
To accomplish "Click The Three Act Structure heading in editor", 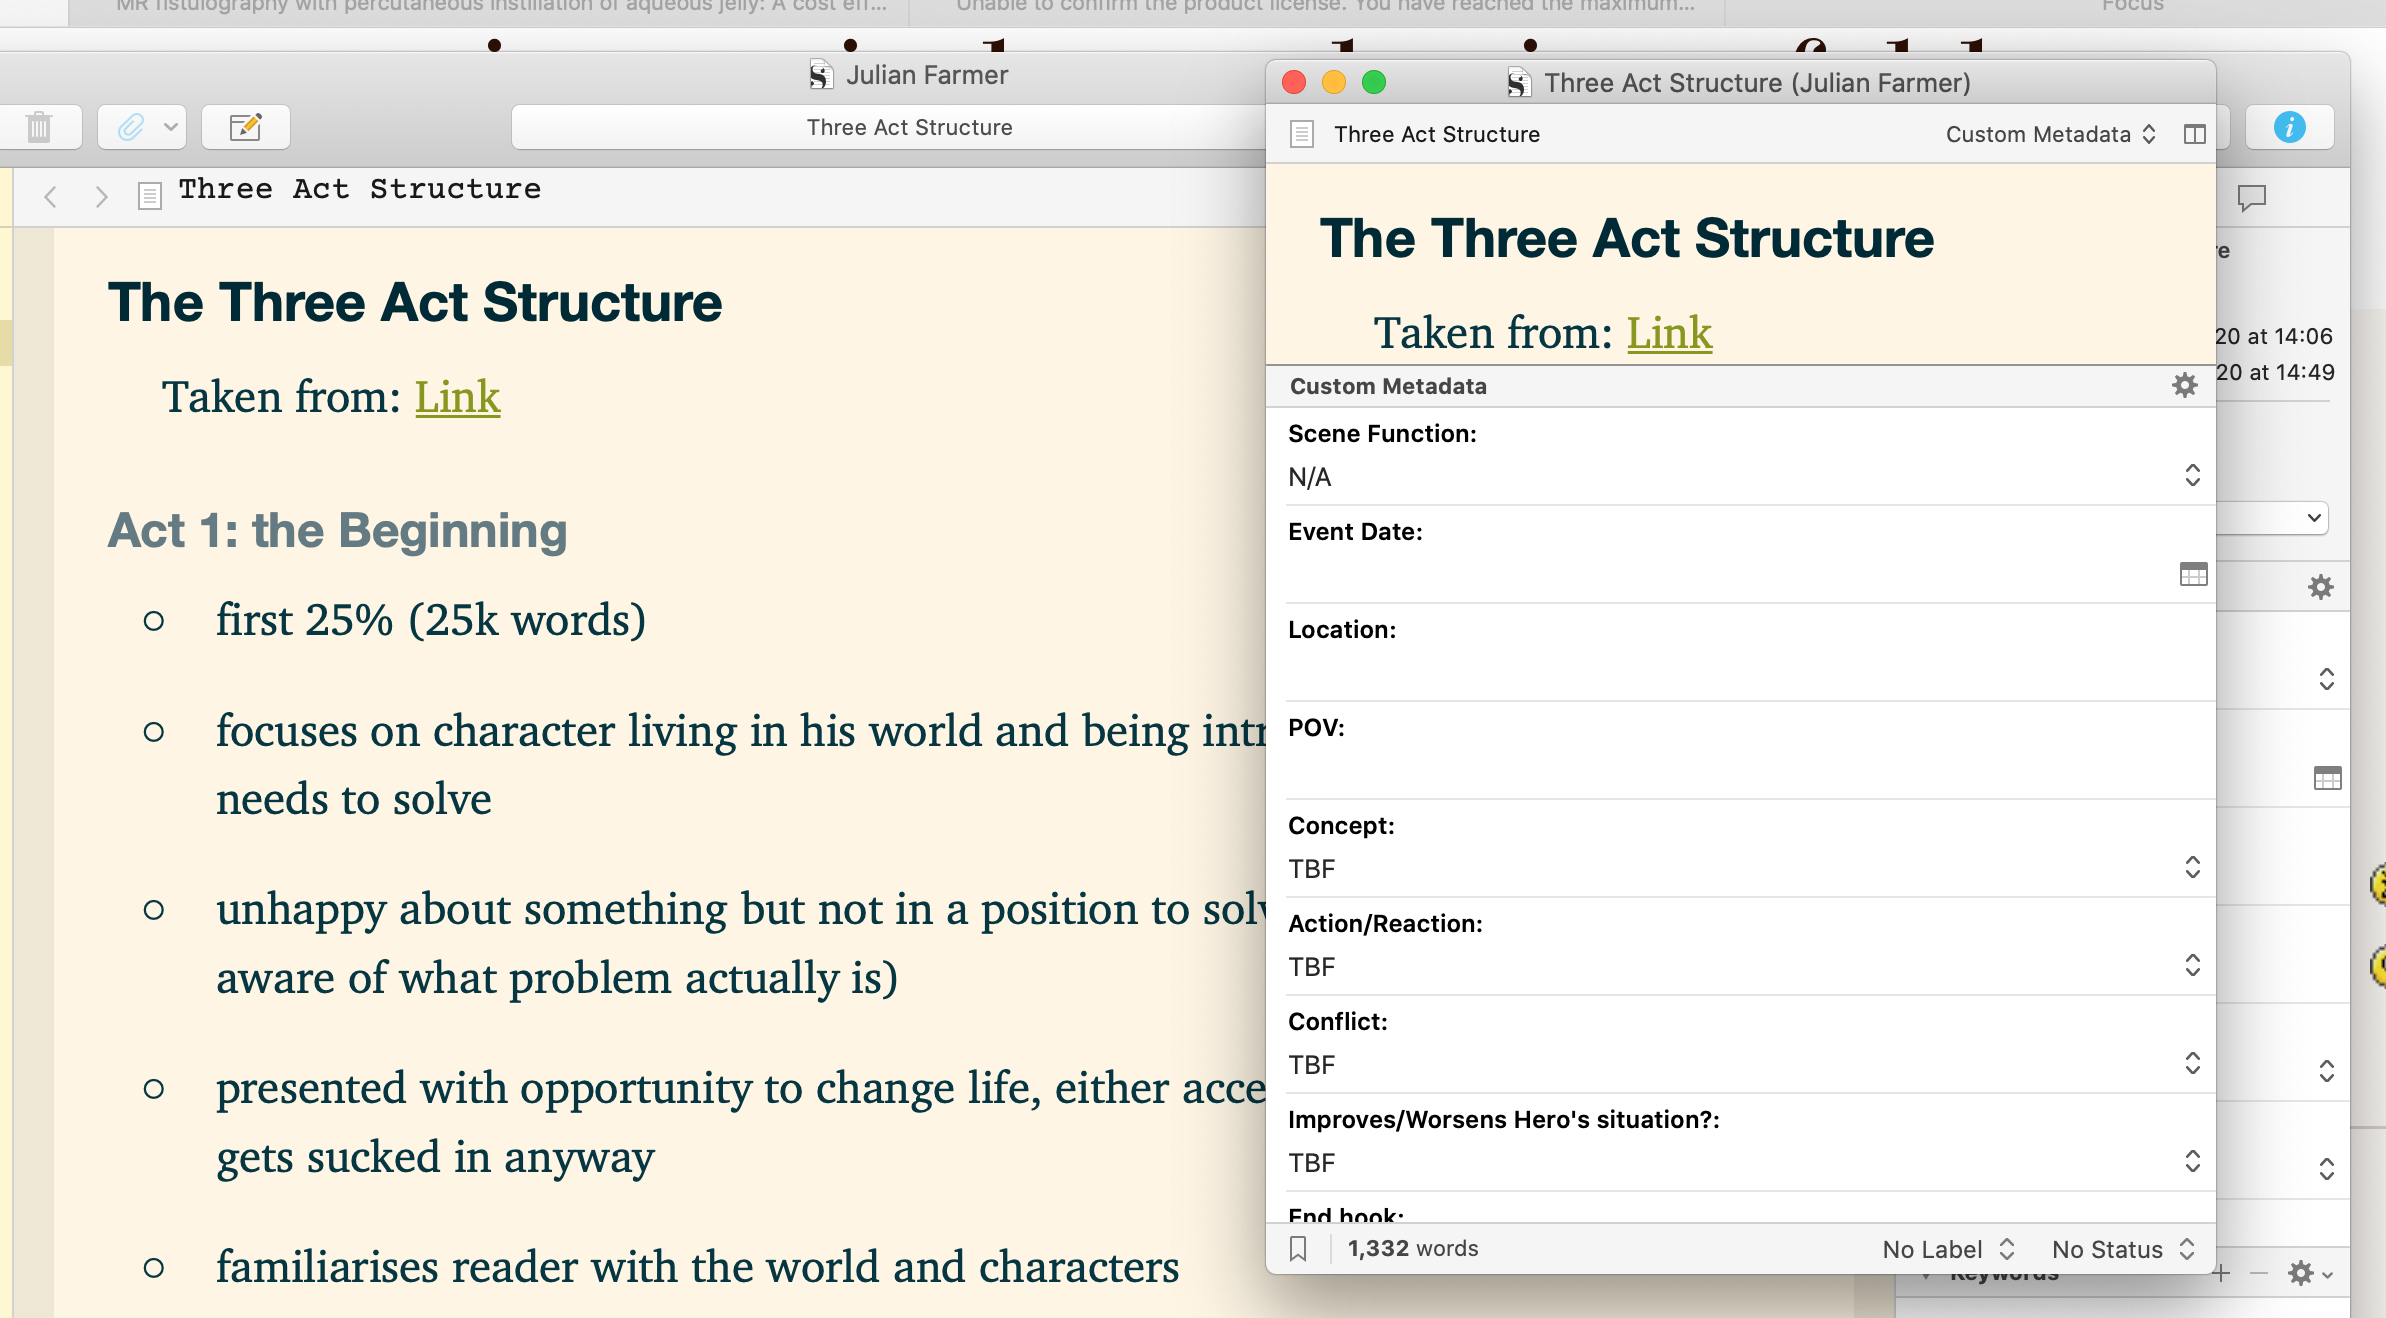I will tap(415, 302).
